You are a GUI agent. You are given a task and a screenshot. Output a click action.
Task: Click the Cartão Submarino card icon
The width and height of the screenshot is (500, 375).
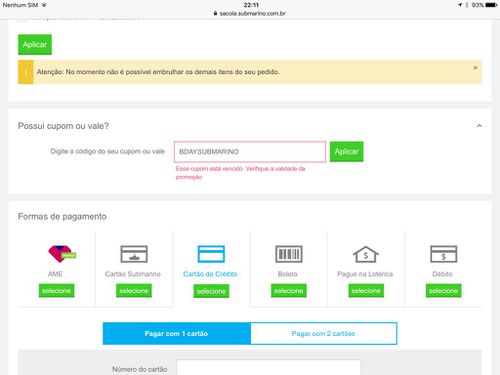(x=134, y=254)
